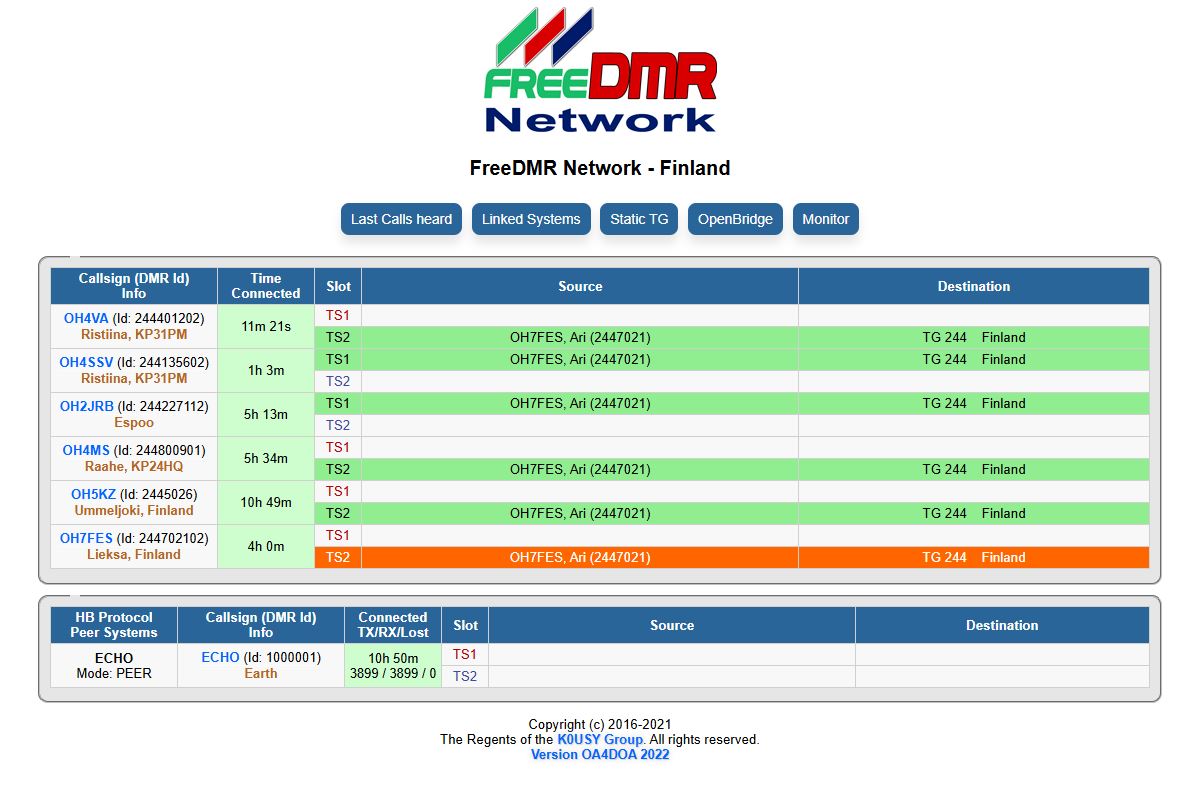Select OH5KZ time connected '10h 49m'

click(x=266, y=502)
